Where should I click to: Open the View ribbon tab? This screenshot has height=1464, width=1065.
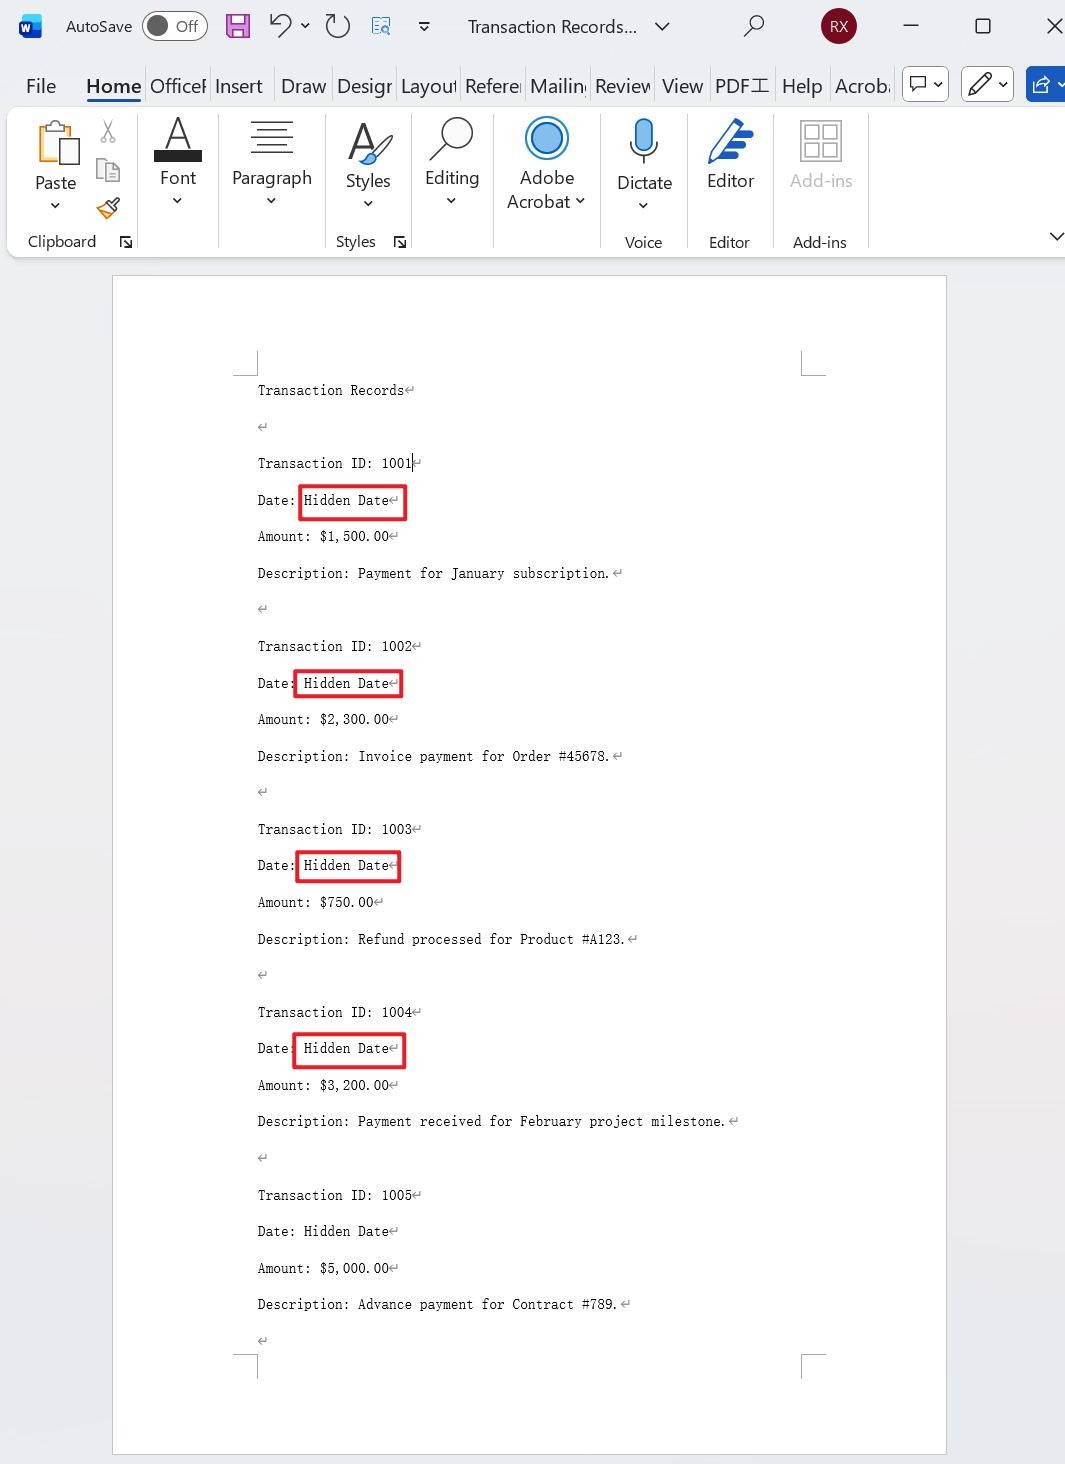(x=683, y=86)
